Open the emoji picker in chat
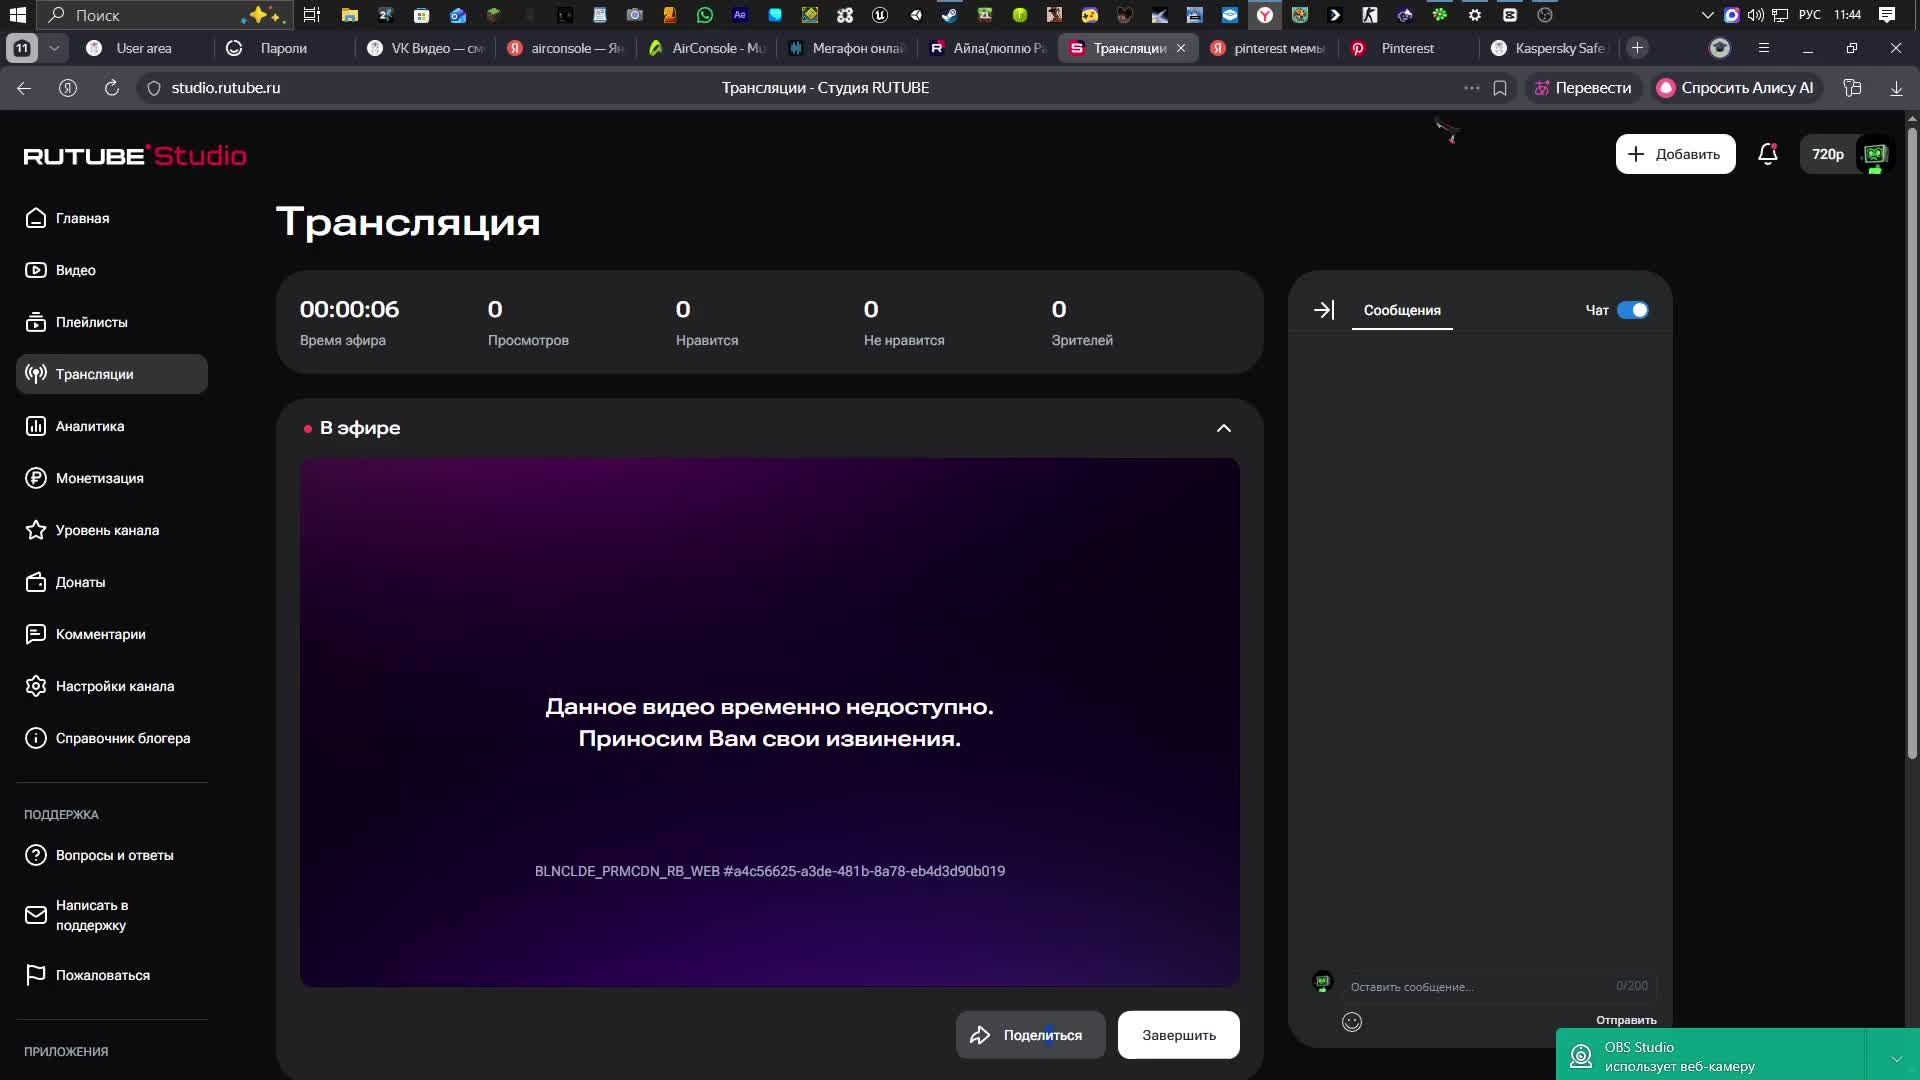The height and width of the screenshot is (1080, 1920). point(1352,1021)
